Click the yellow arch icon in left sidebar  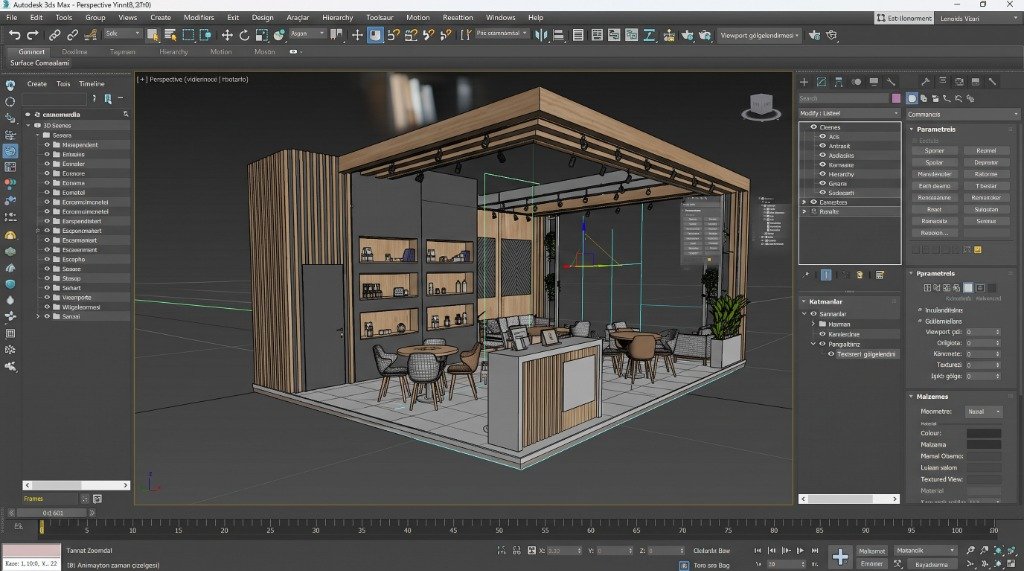coord(10,235)
